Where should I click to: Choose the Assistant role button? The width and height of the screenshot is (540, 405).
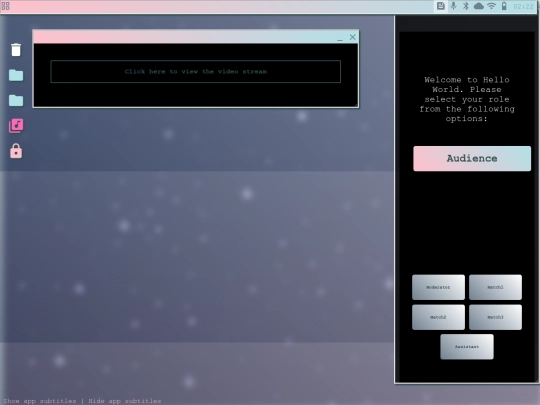[x=467, y=347]
